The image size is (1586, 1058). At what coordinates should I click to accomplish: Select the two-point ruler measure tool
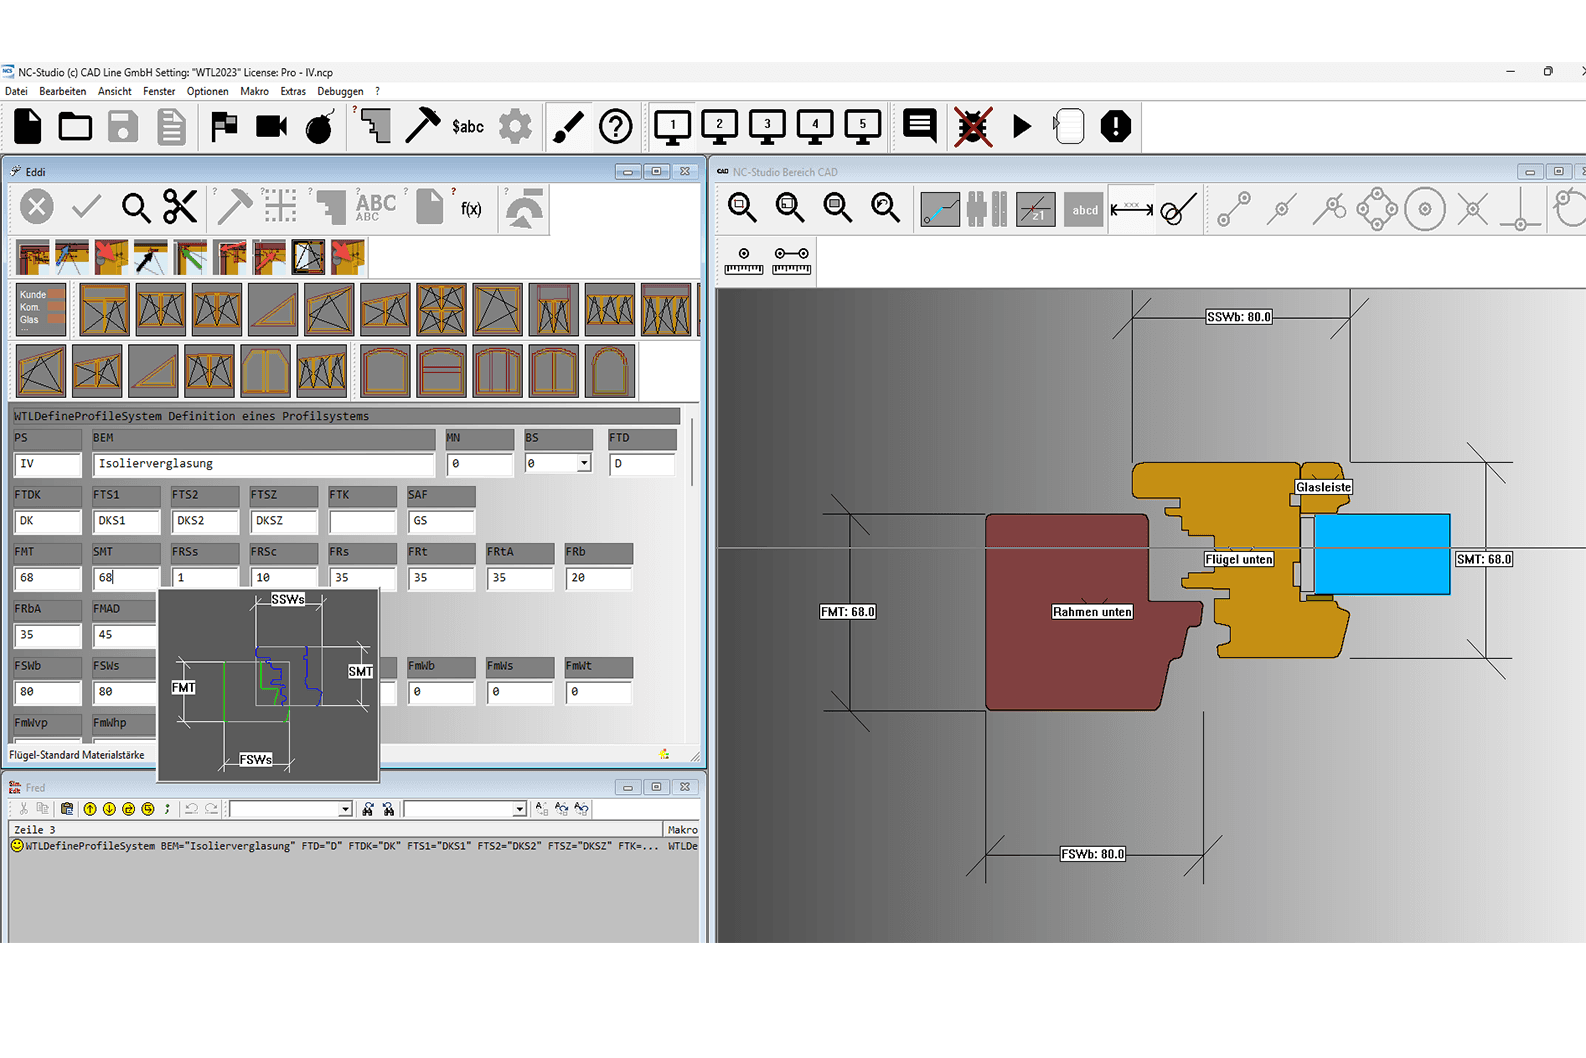[x=791, y=260]
